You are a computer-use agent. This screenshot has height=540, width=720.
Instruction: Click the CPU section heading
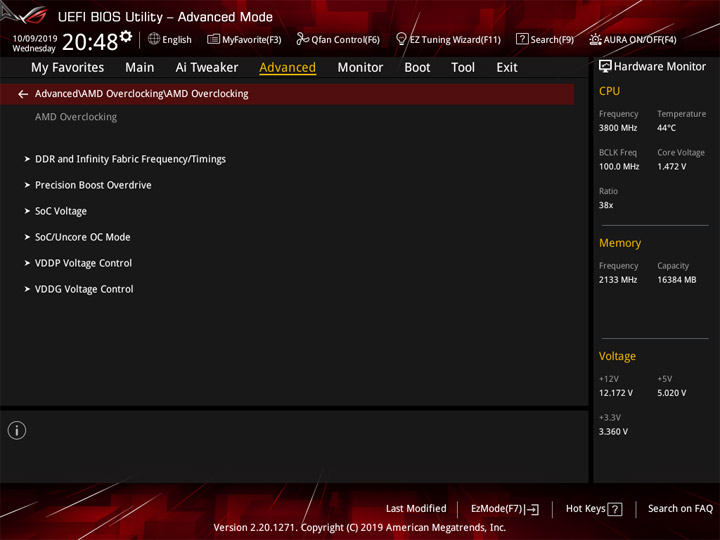tap(609, 91)
